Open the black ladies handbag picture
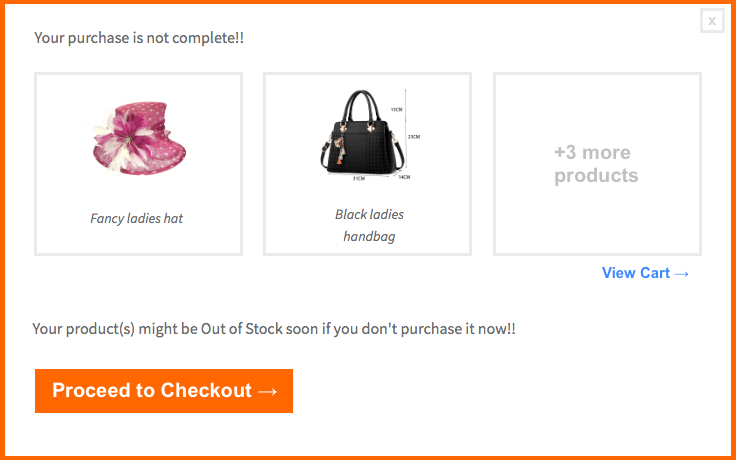Image resolution: width=736 pixels, height=460 pixels. click(x=361, y=134)
